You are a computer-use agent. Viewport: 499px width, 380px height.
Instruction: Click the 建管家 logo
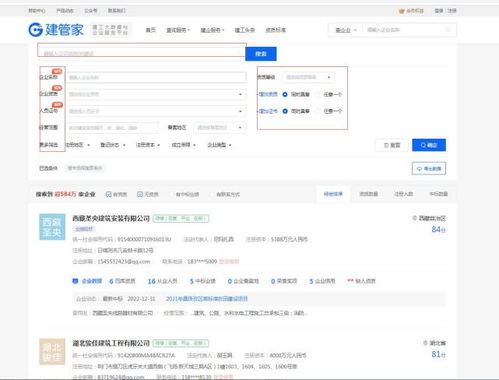click(x=56, y=30)
